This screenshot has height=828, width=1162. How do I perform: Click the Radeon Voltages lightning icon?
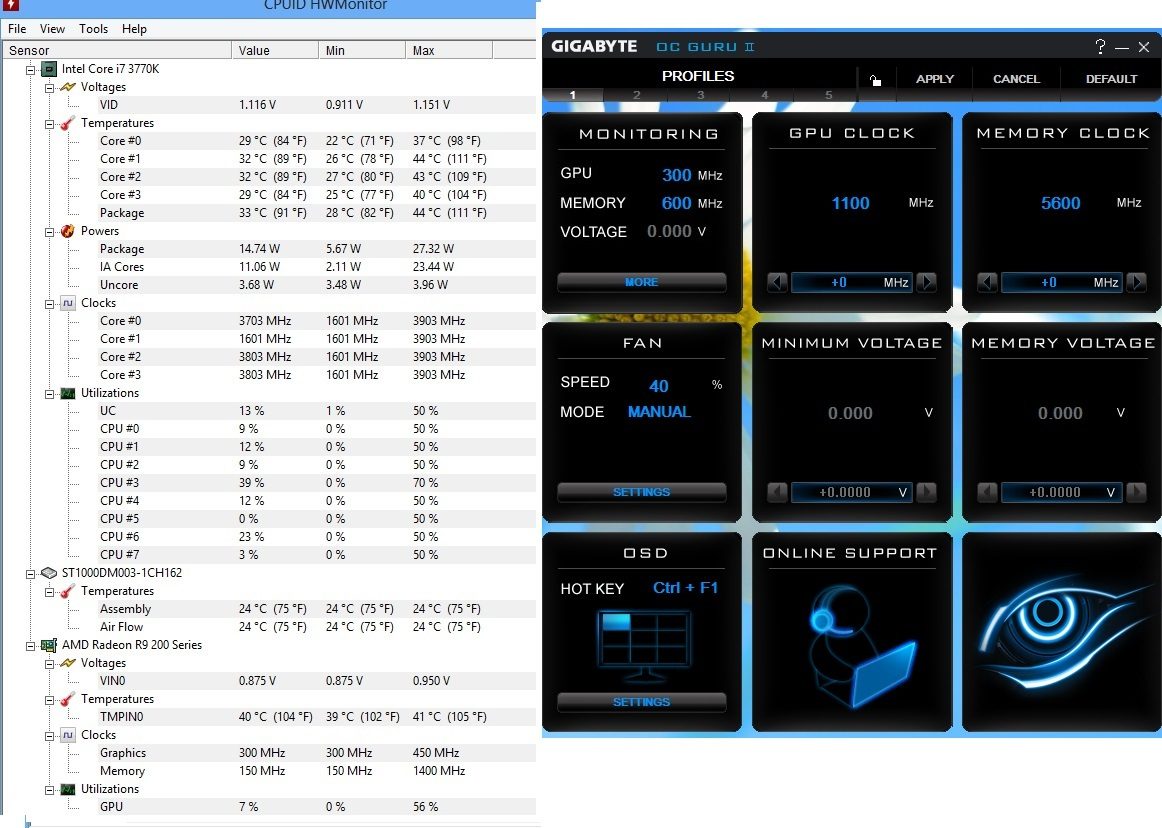pyautogui.click(x=68, y=663)
